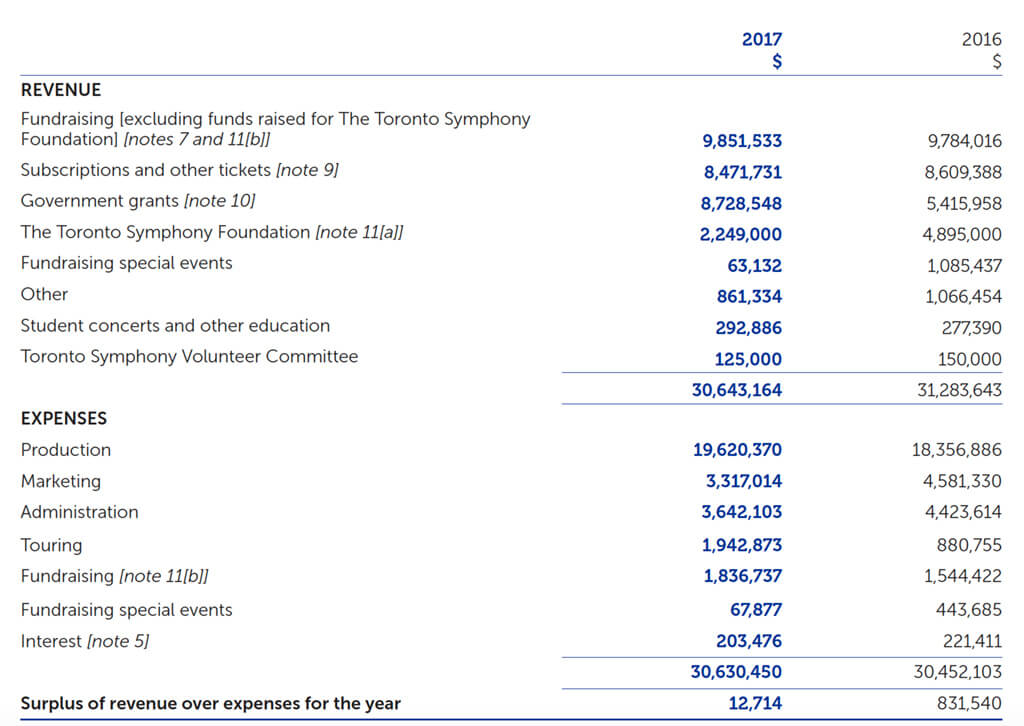Click Surplus of revenue over expenses label
This screenshot has height=726, width=1024.
[x=210, y=703]
